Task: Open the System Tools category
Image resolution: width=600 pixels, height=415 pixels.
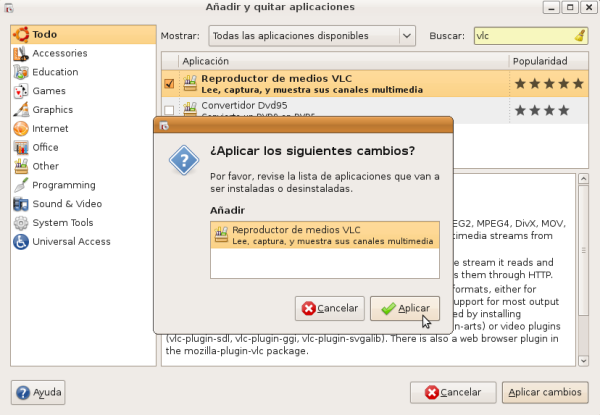Action: 62,223
